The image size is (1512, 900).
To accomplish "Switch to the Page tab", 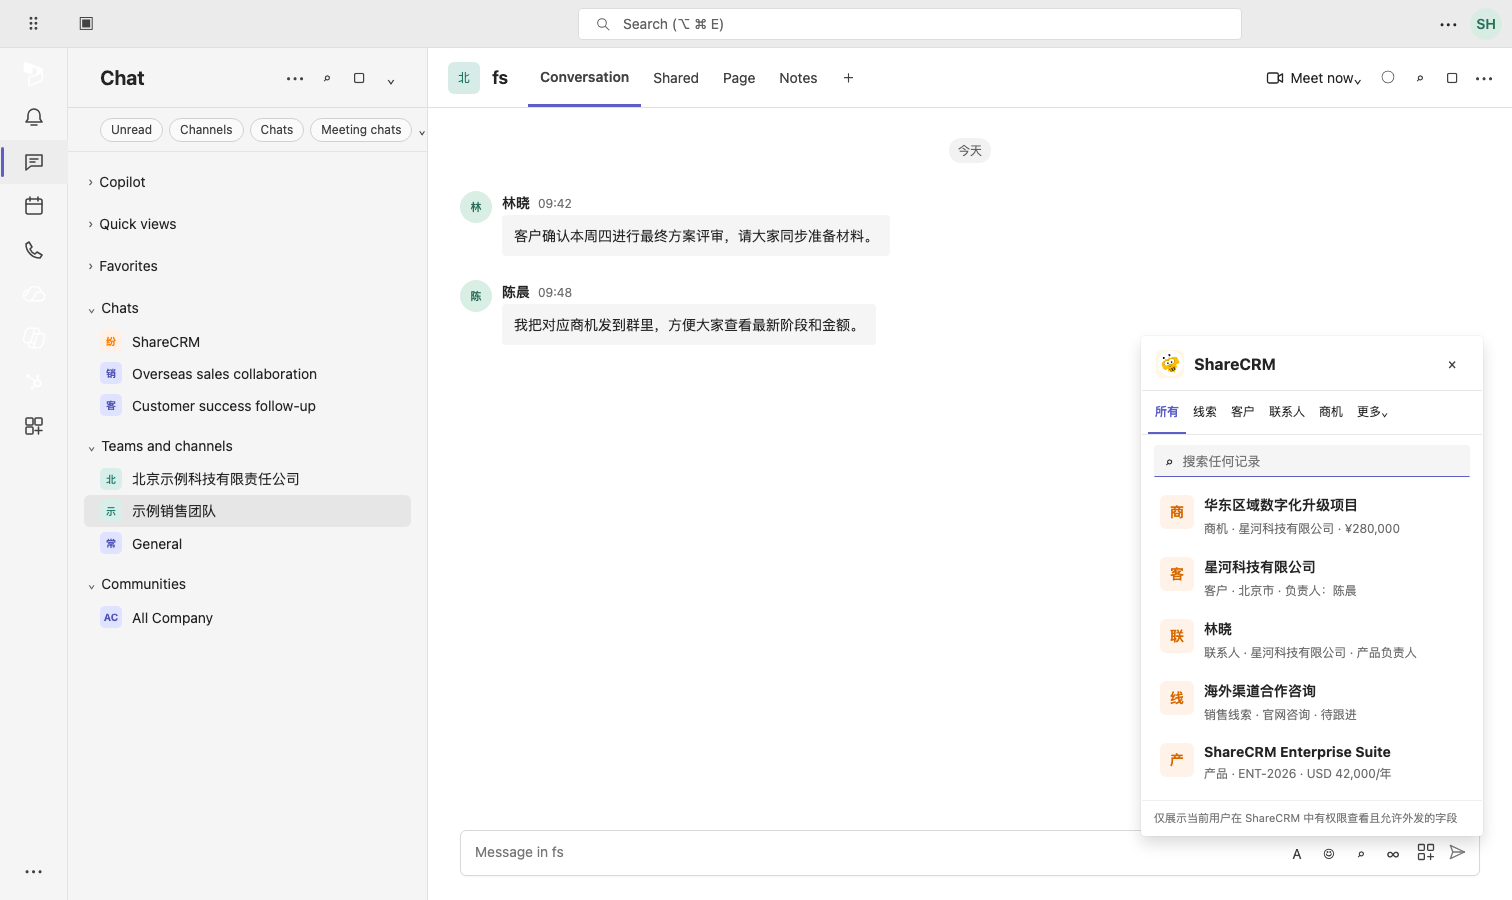I will pos(739,78).
